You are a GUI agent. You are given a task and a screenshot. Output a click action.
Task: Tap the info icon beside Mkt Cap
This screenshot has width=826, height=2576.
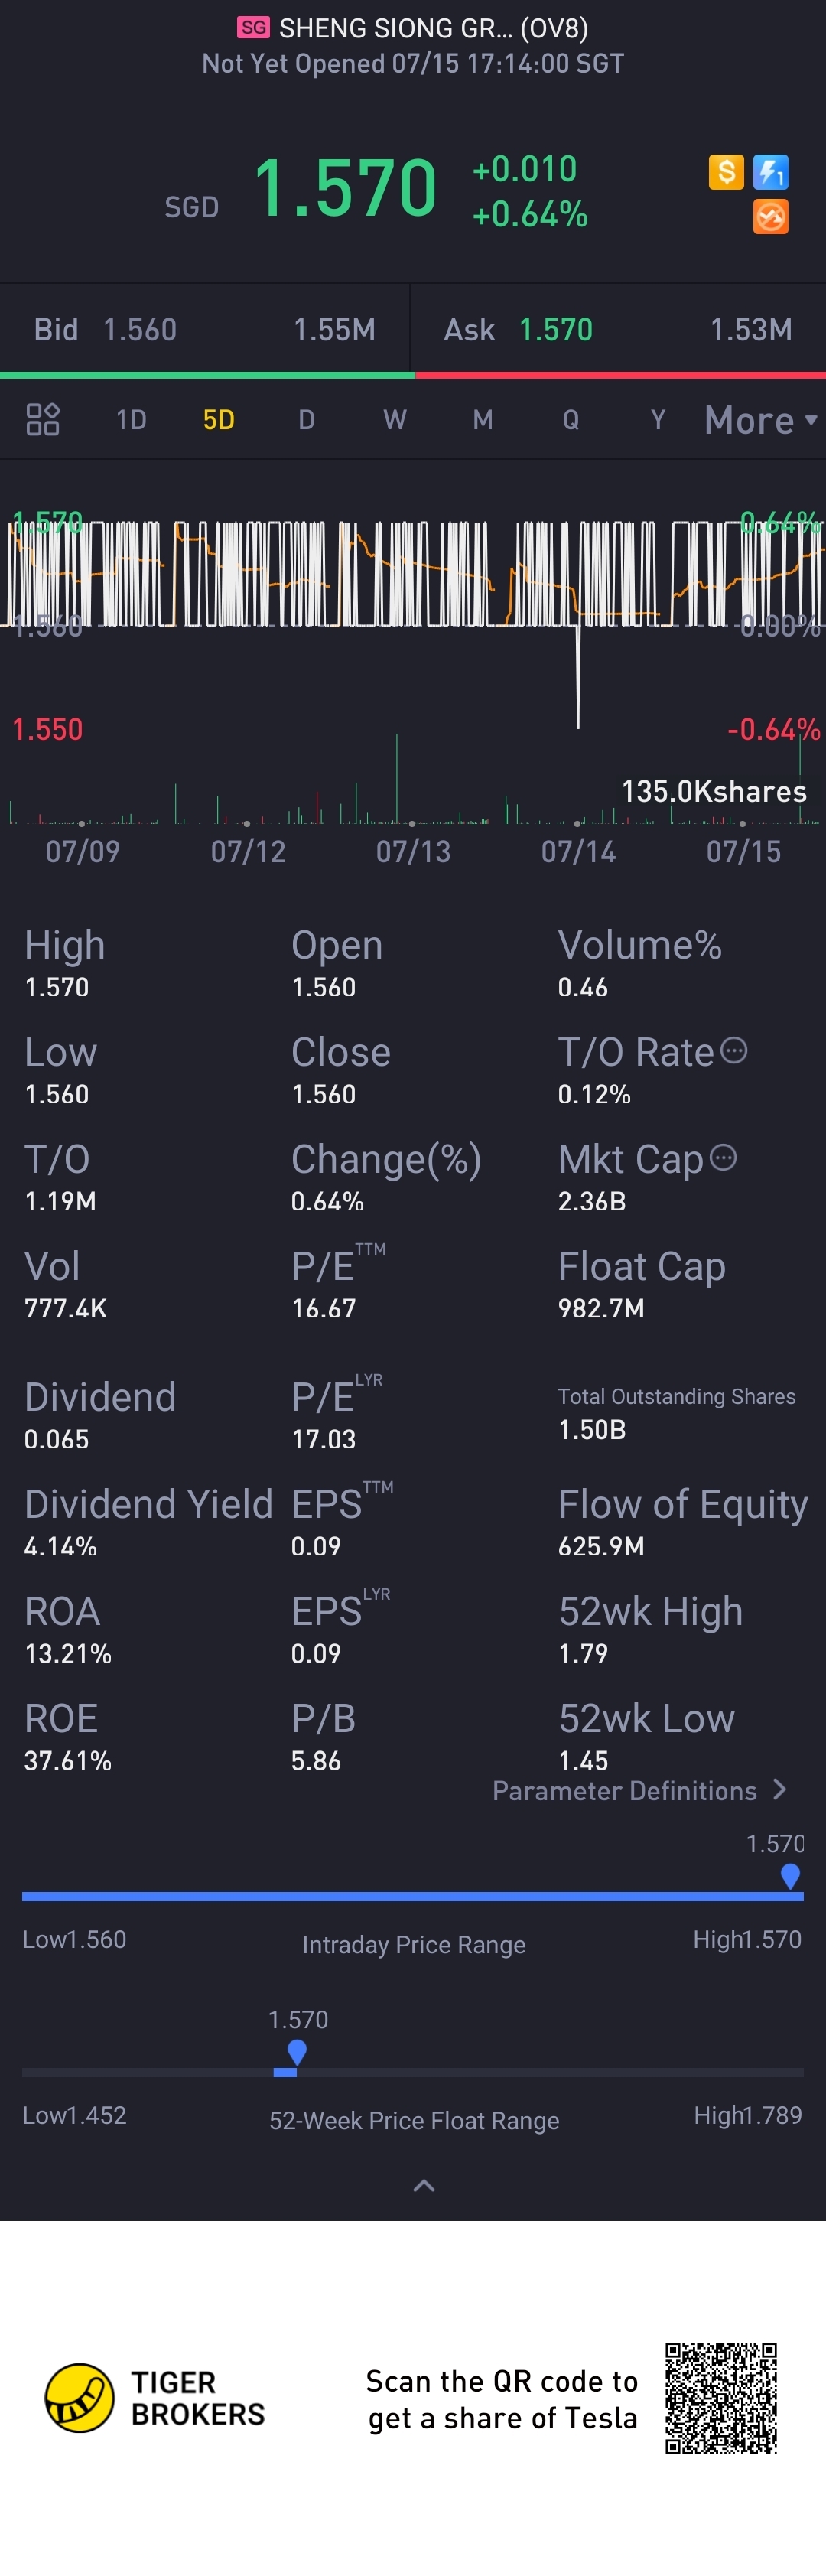click(x=723, y=1157)
